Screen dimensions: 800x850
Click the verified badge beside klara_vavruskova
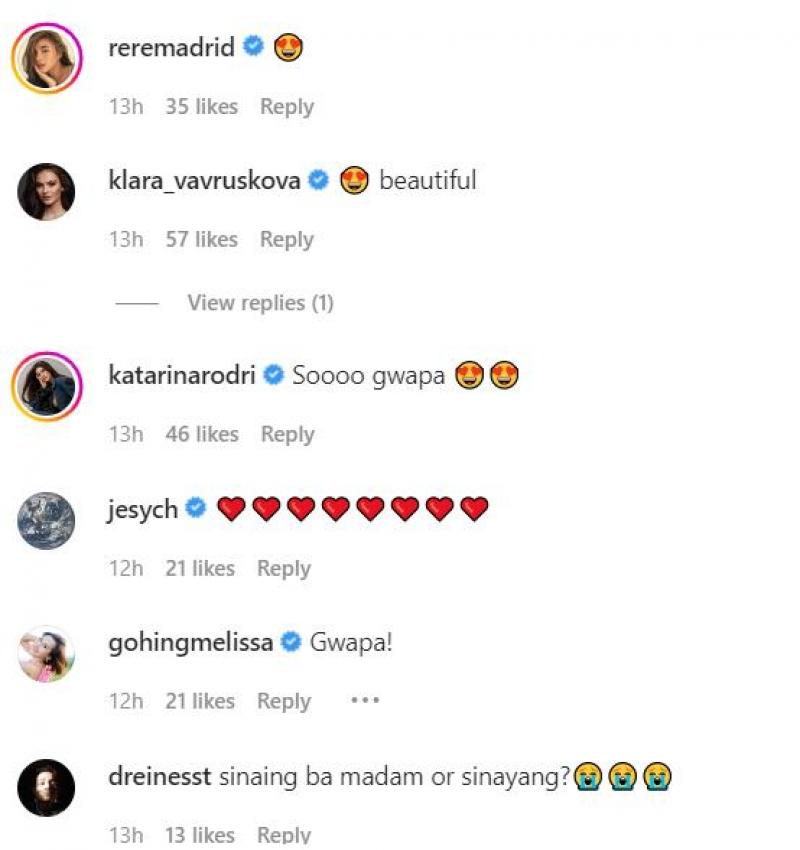click(x=320, y=181)
